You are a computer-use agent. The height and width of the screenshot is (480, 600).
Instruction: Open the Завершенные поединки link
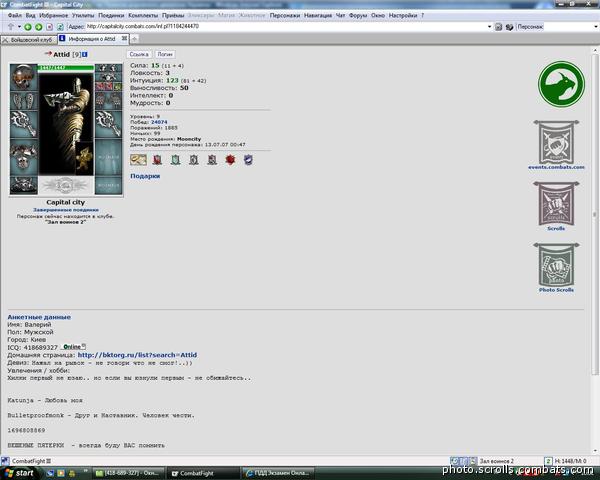click(66, 210)
